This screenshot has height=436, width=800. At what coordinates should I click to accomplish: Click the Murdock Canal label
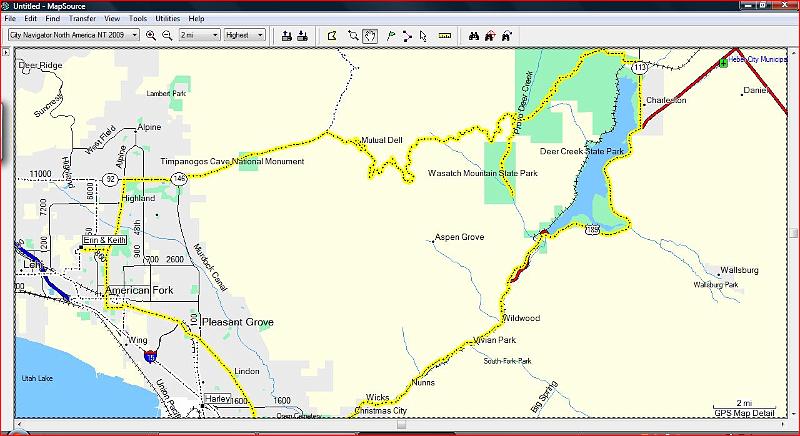[x=210, y=268]
